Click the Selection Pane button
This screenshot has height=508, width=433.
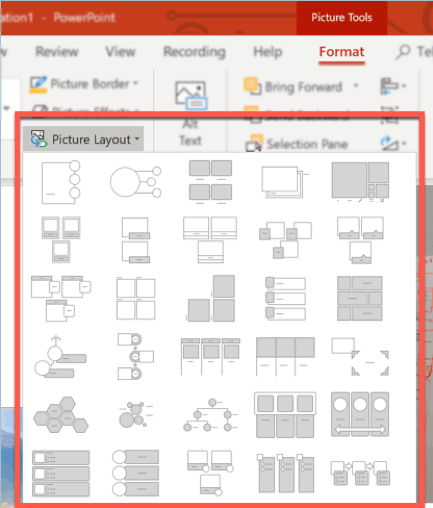point(297,144)
